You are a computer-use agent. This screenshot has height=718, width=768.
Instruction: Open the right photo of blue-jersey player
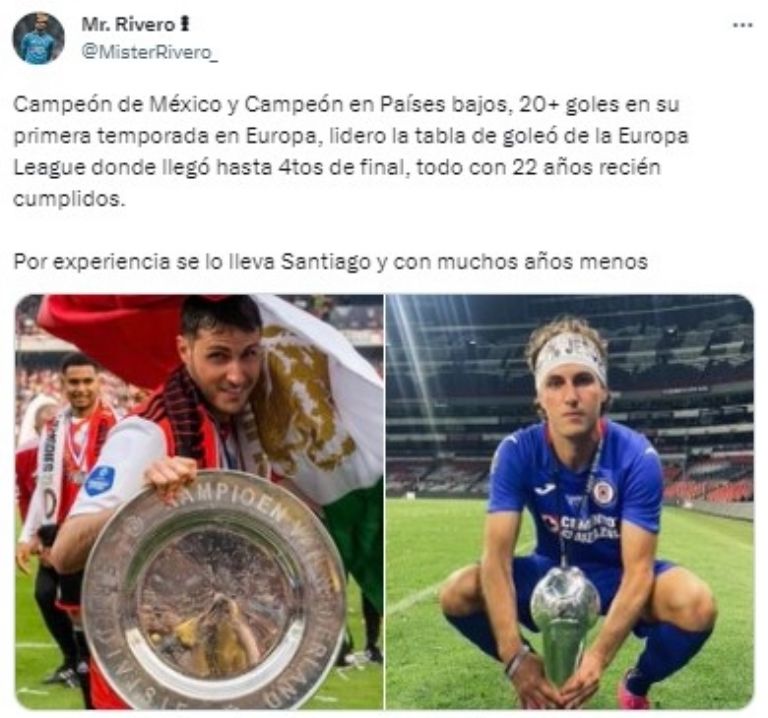pyautogui.click(x=570, y=501)
